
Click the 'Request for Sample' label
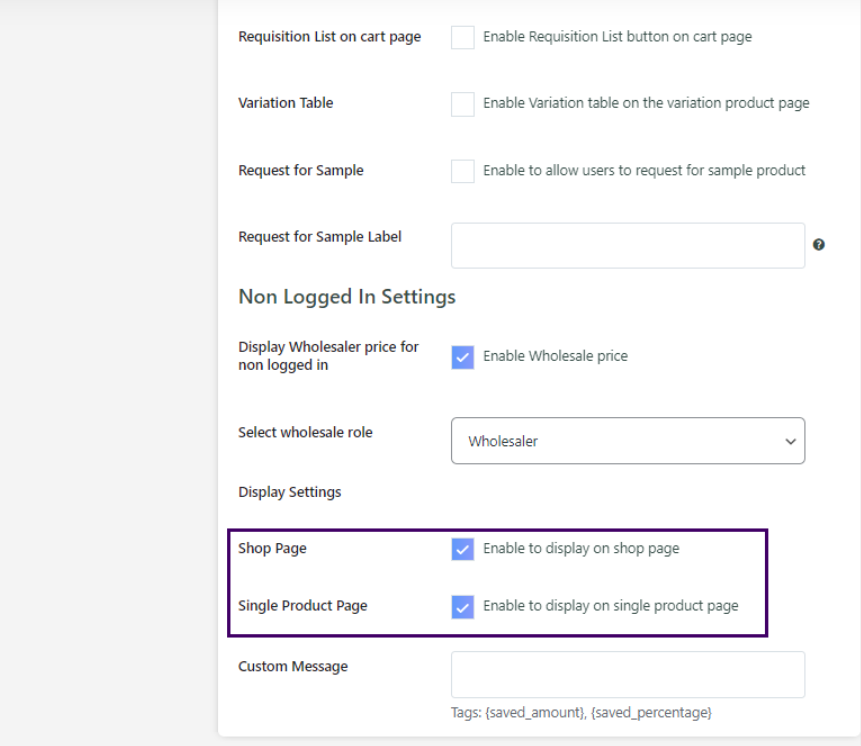pos(301,170)
